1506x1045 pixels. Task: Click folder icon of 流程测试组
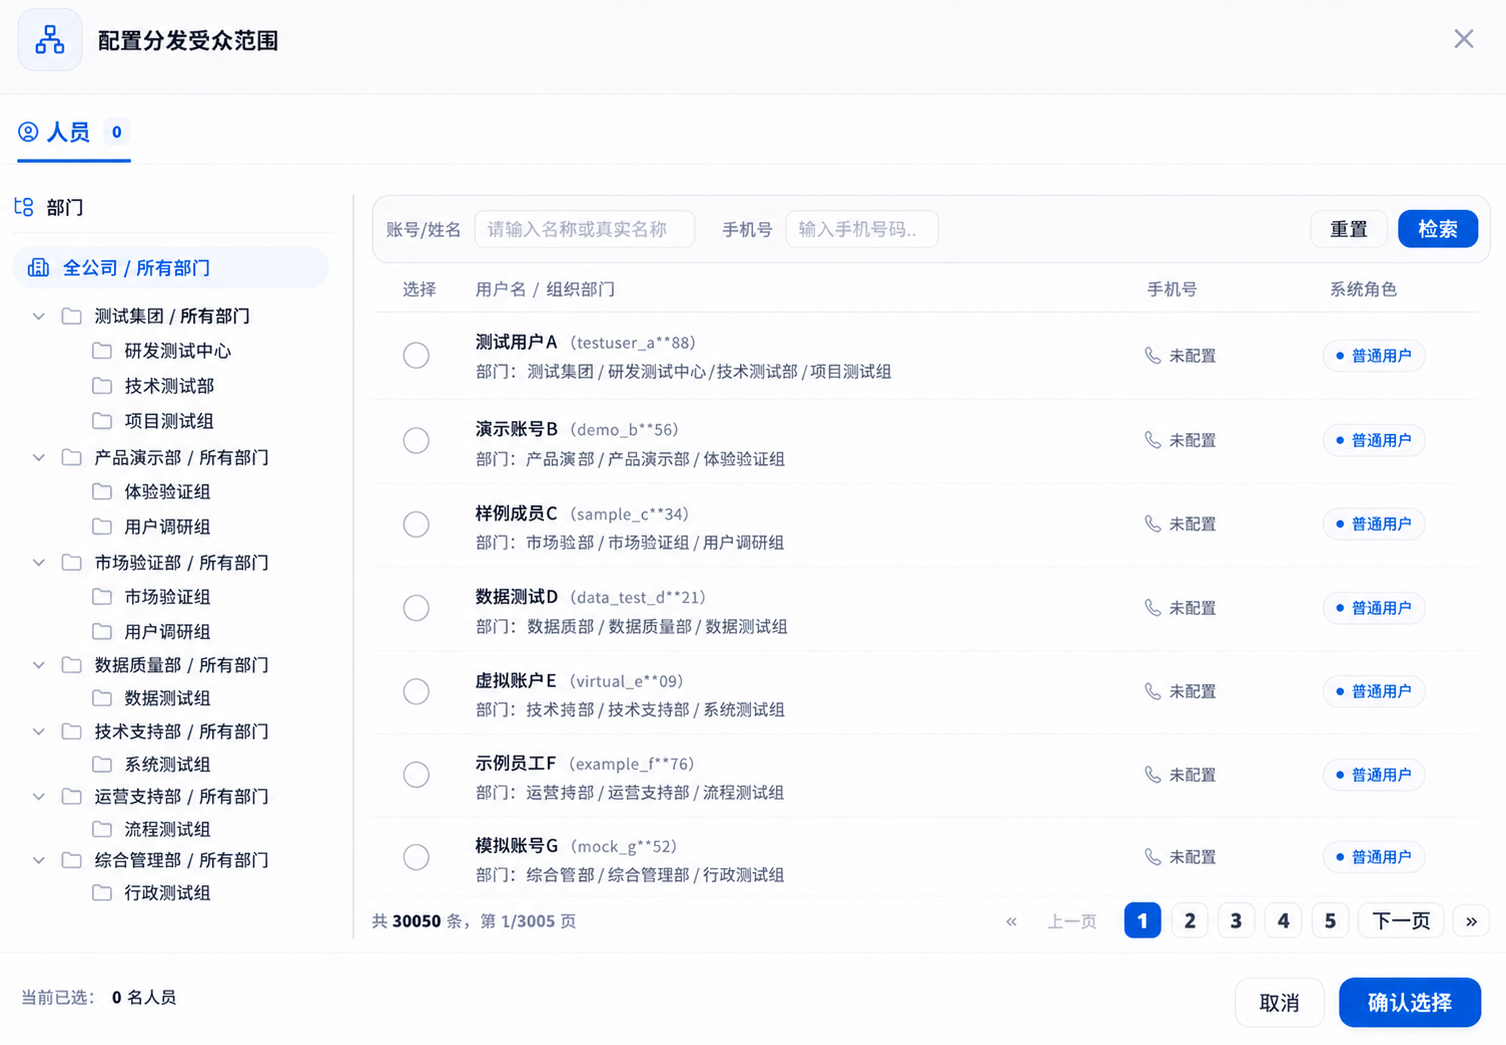(102, 829)
